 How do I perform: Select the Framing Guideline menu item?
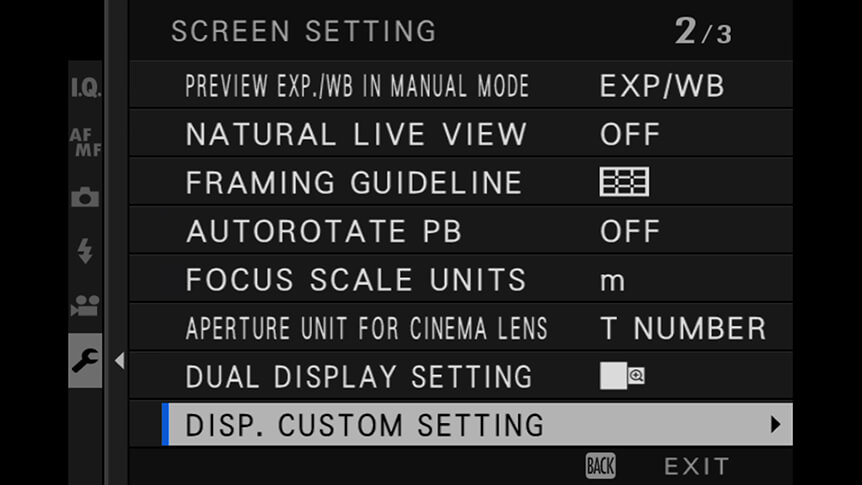pos(461,182)
